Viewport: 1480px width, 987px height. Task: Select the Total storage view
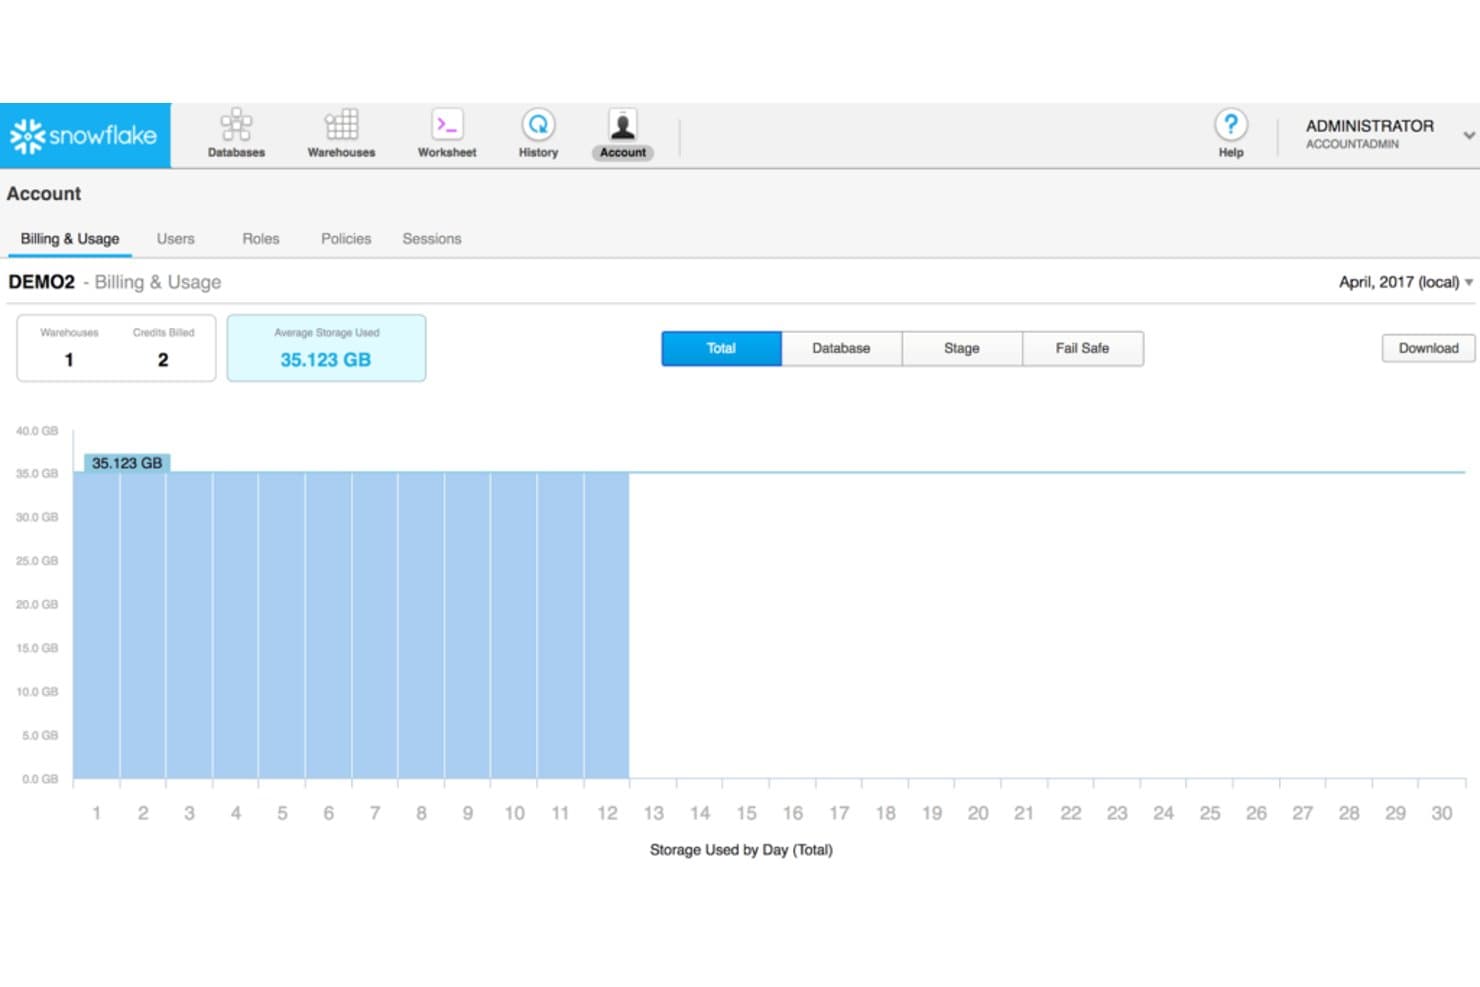pyautogui.click(x=721, y=348)
